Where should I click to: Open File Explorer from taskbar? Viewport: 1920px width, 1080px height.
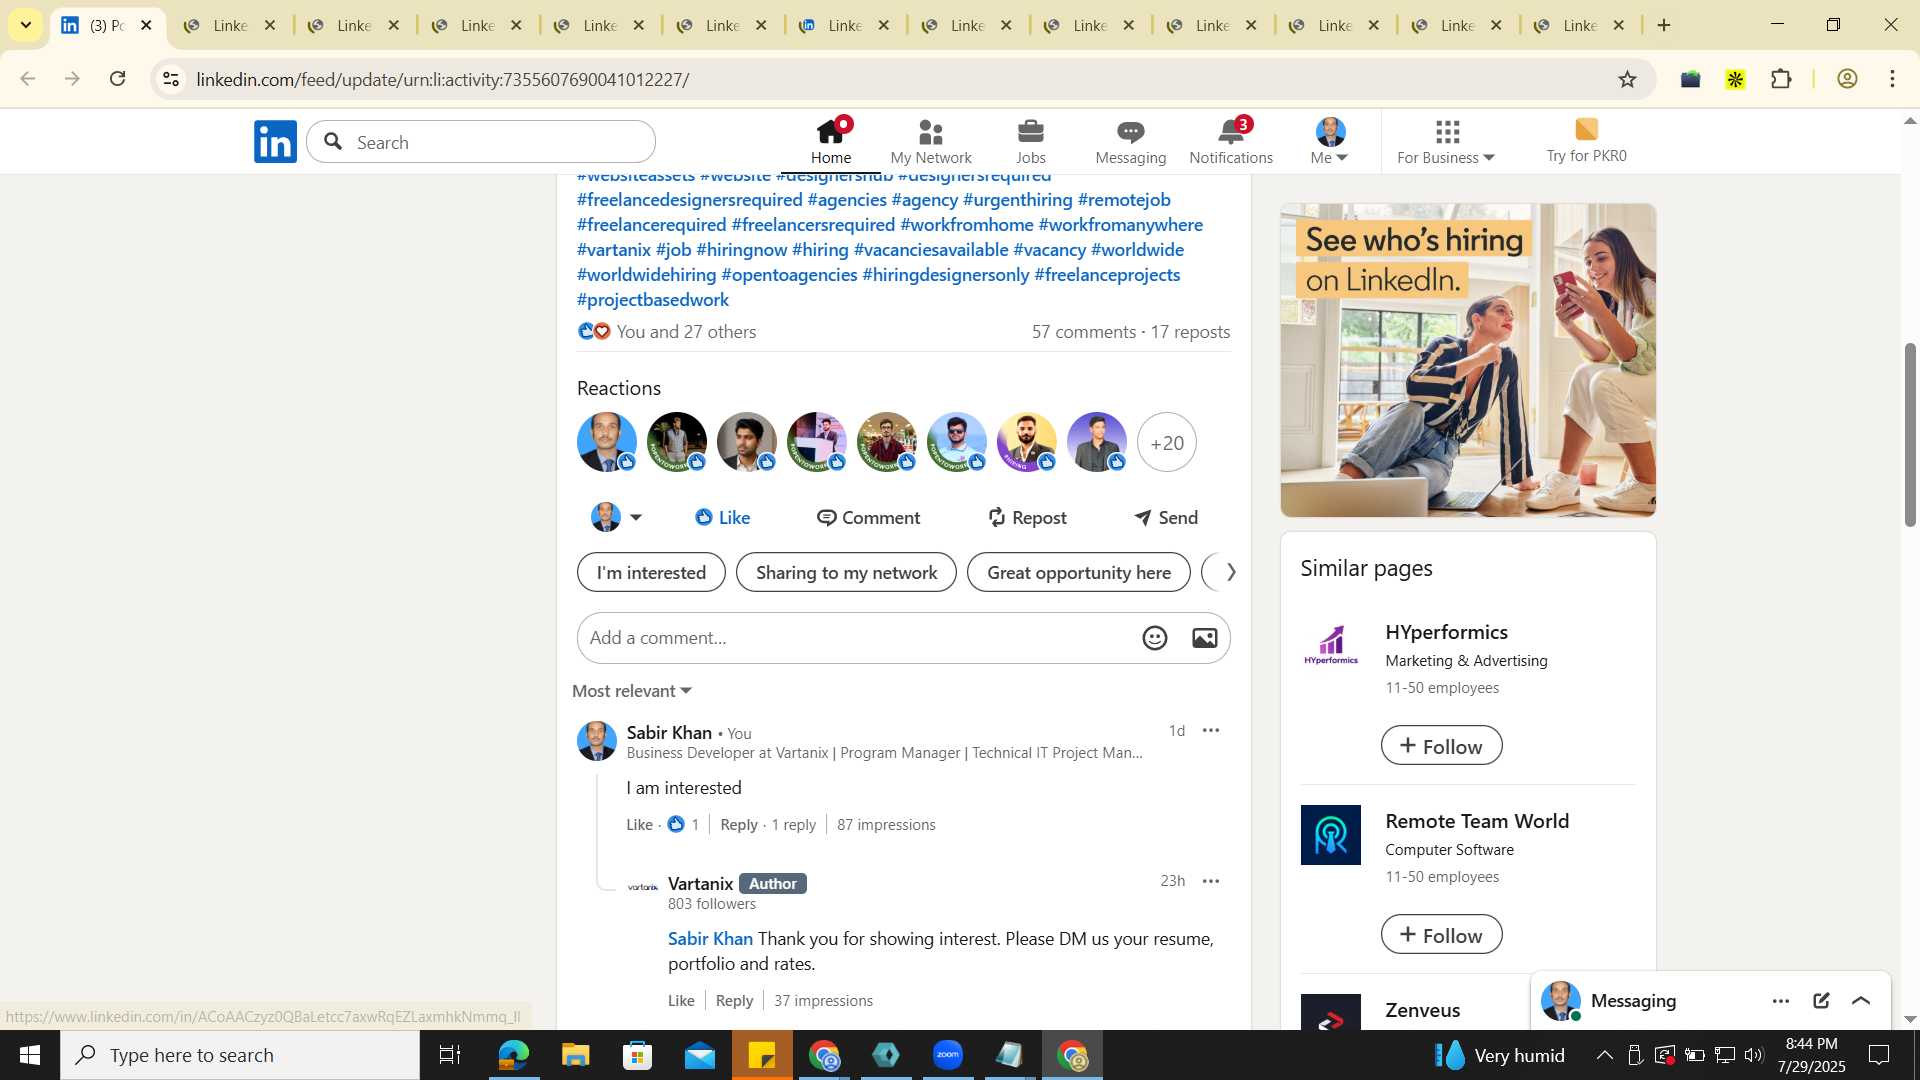(575, 1055)
